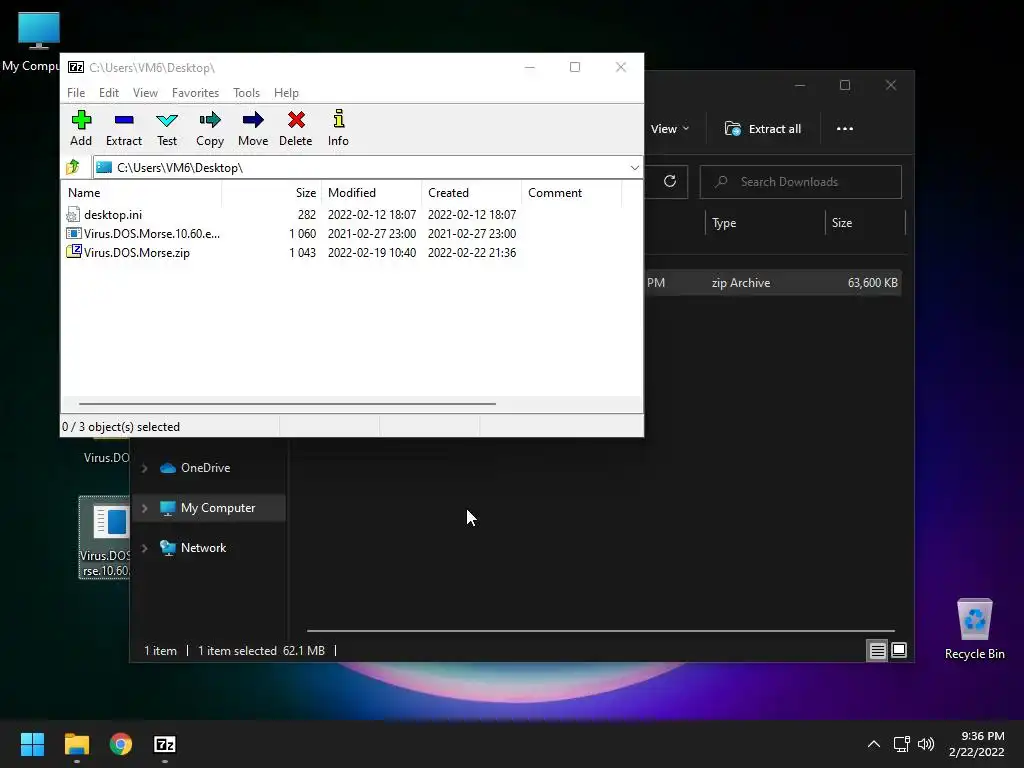The width and height of the screenshot is (1024, 768).
Task: Sort 7-Zip list by Name column
Action: click(142, 193)
